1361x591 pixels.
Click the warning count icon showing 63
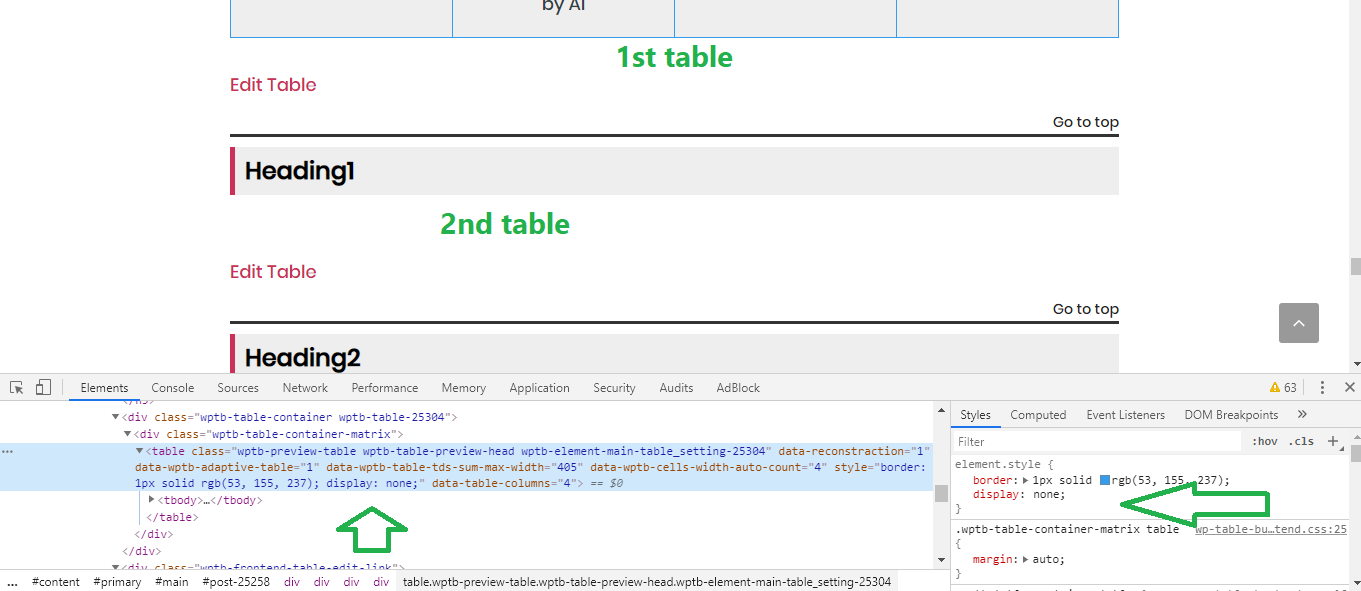[x=1283, y=388]
